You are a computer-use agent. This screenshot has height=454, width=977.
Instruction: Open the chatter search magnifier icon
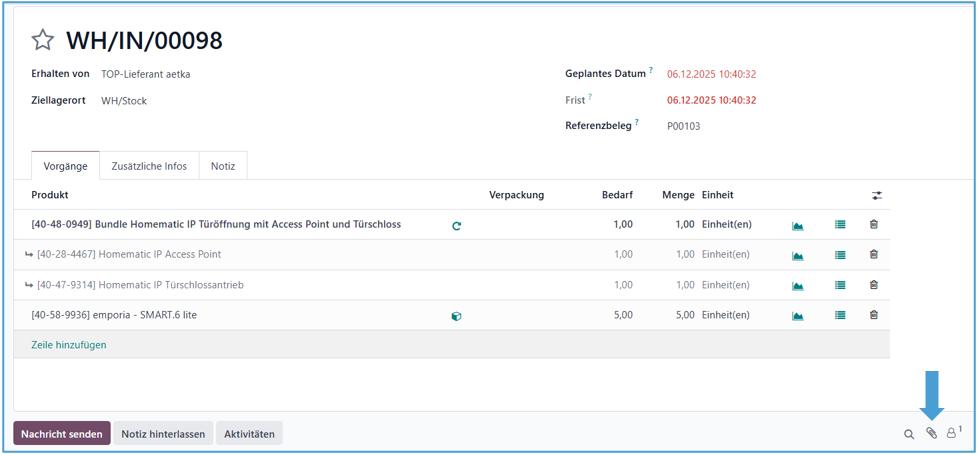[909, 434]
